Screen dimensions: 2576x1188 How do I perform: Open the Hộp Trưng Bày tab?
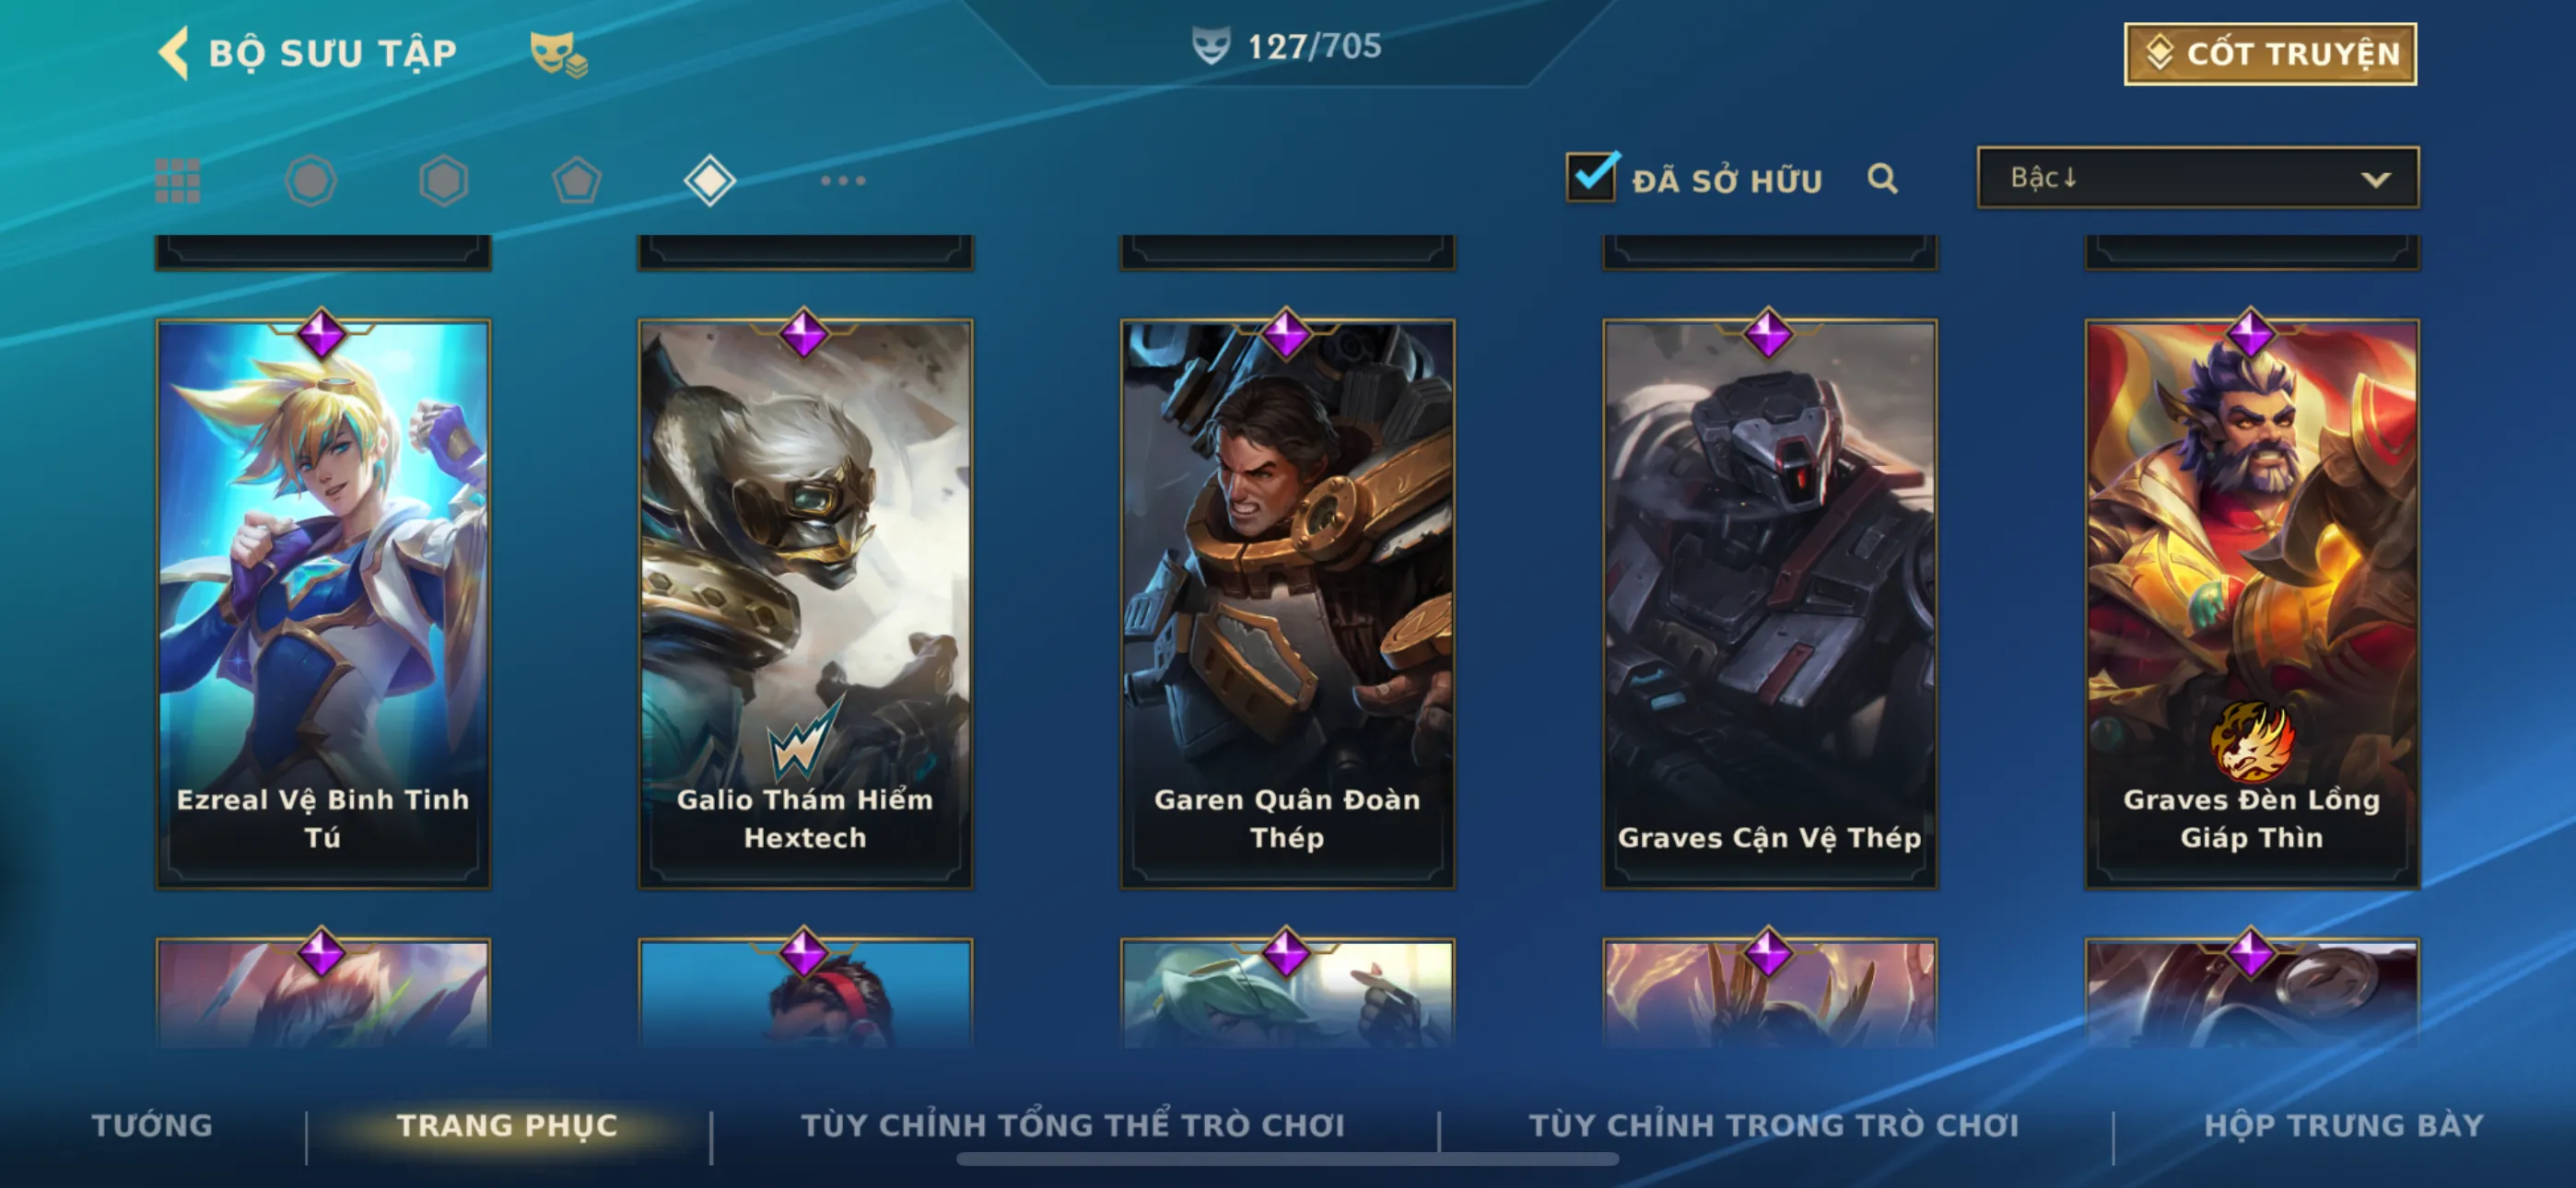point(2343,1126)
